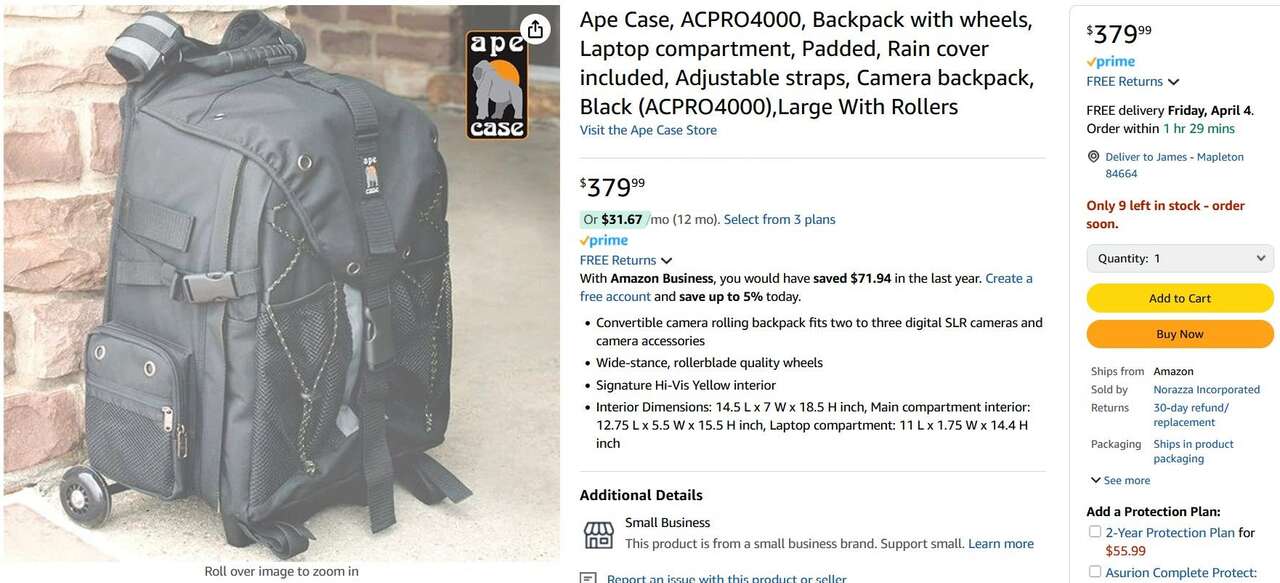The width and height of the screenshot is (1280, 583).
Task: Click the report issue speech icon
Action: tap(588, 578)
